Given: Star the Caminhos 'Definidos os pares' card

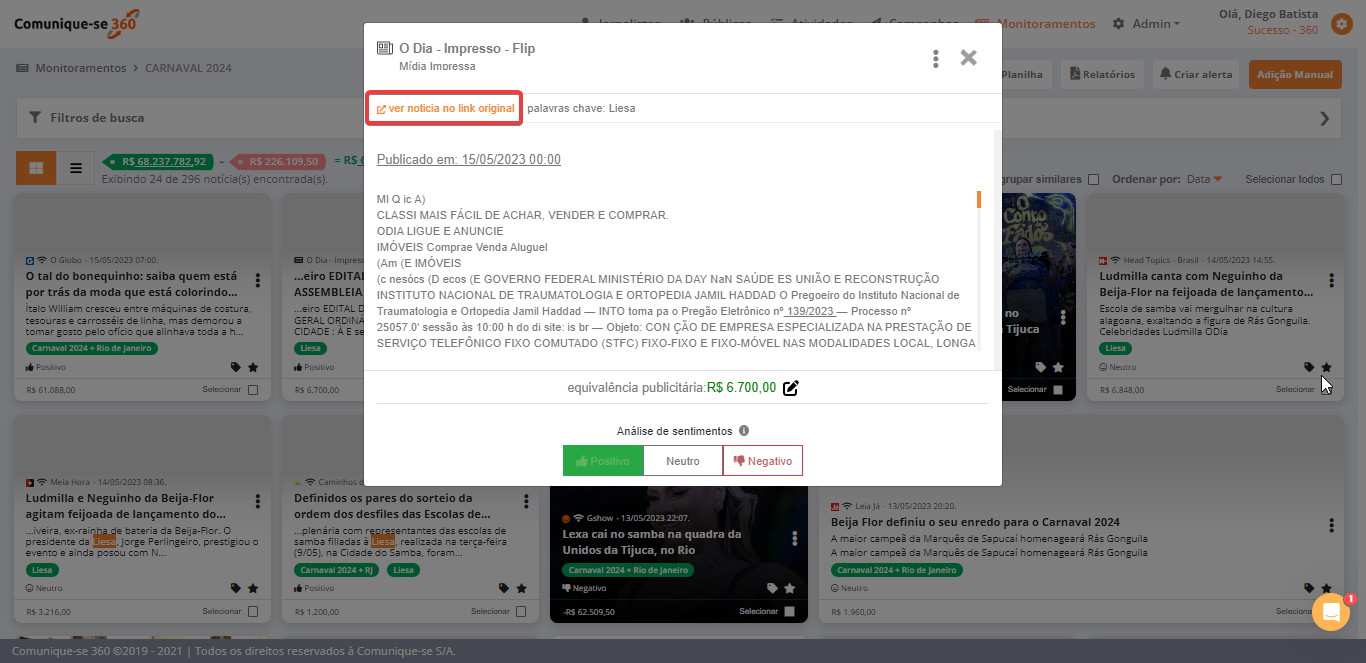Looking at the screenshot, I should tap(521, 589).
